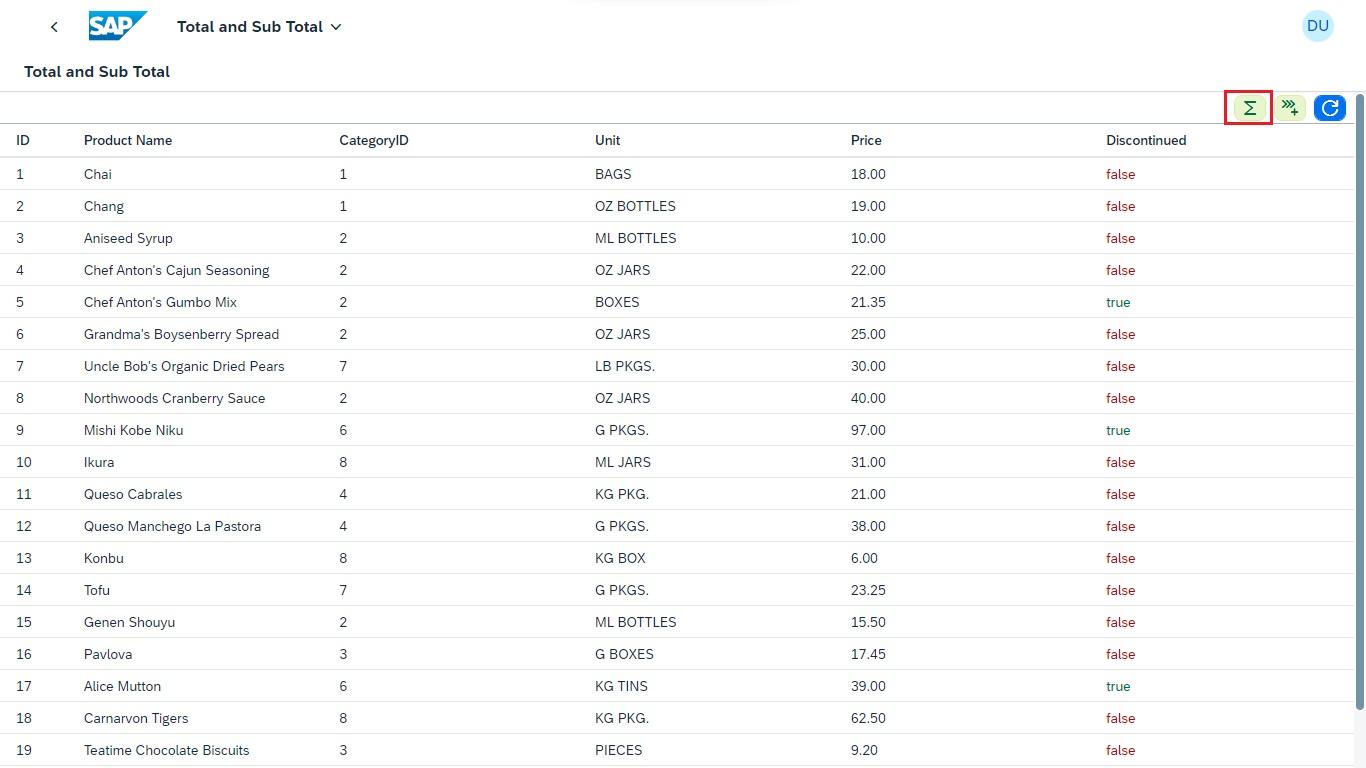The image size is (1366, 768).
Task: Select the Pavlova product row
Action: tap(108, 654)
